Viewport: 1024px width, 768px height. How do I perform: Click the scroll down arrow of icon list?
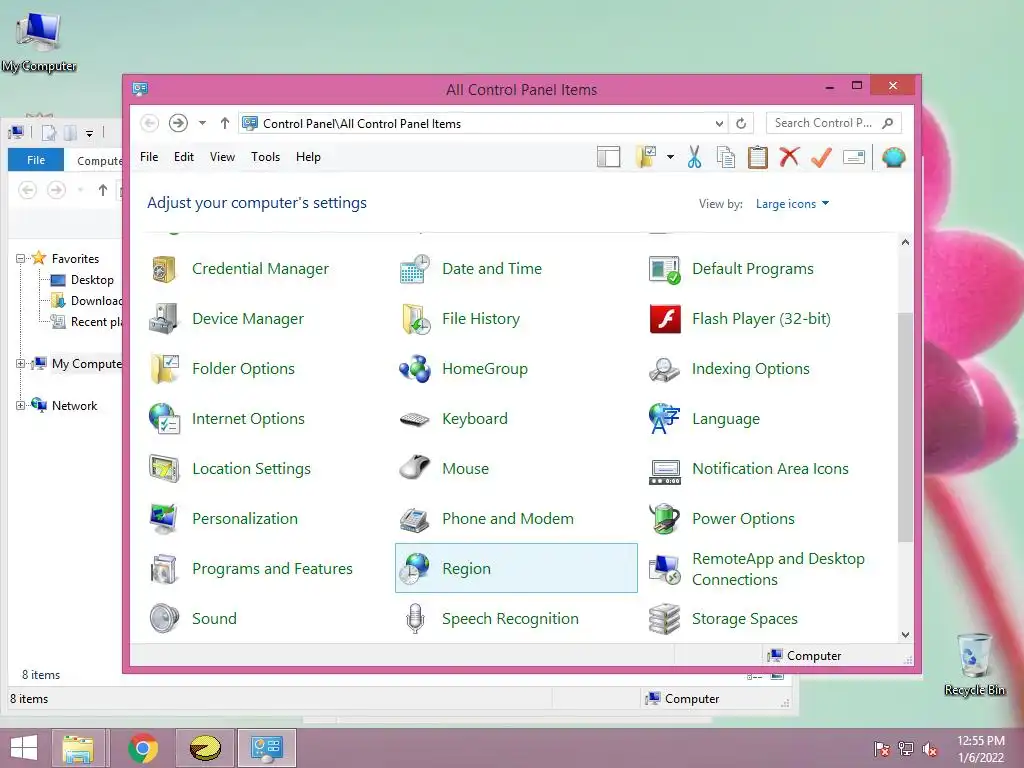[x=905, y=635]
